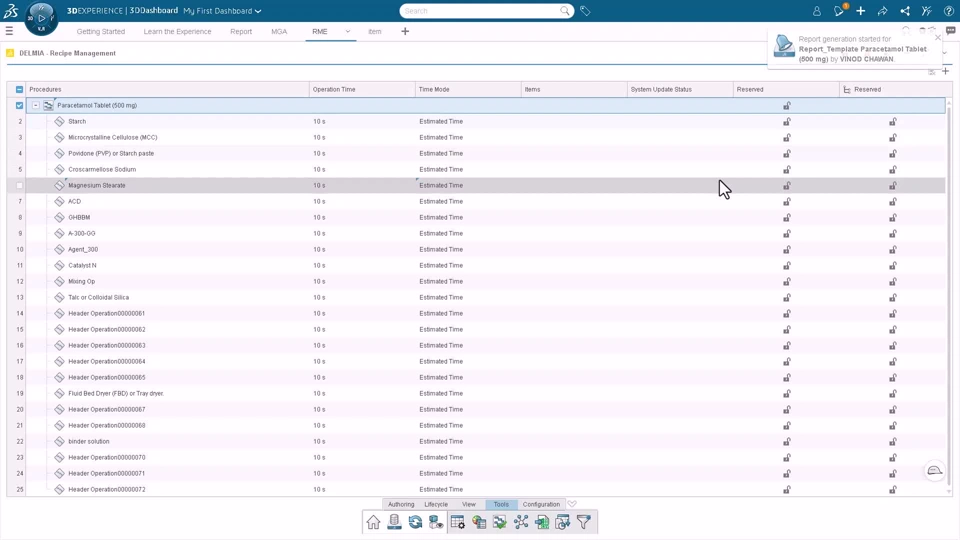This screenshot has width=960, height=540.
Task: Collapse the Paracetamol Tablet tree node
Action: [36, 105]
